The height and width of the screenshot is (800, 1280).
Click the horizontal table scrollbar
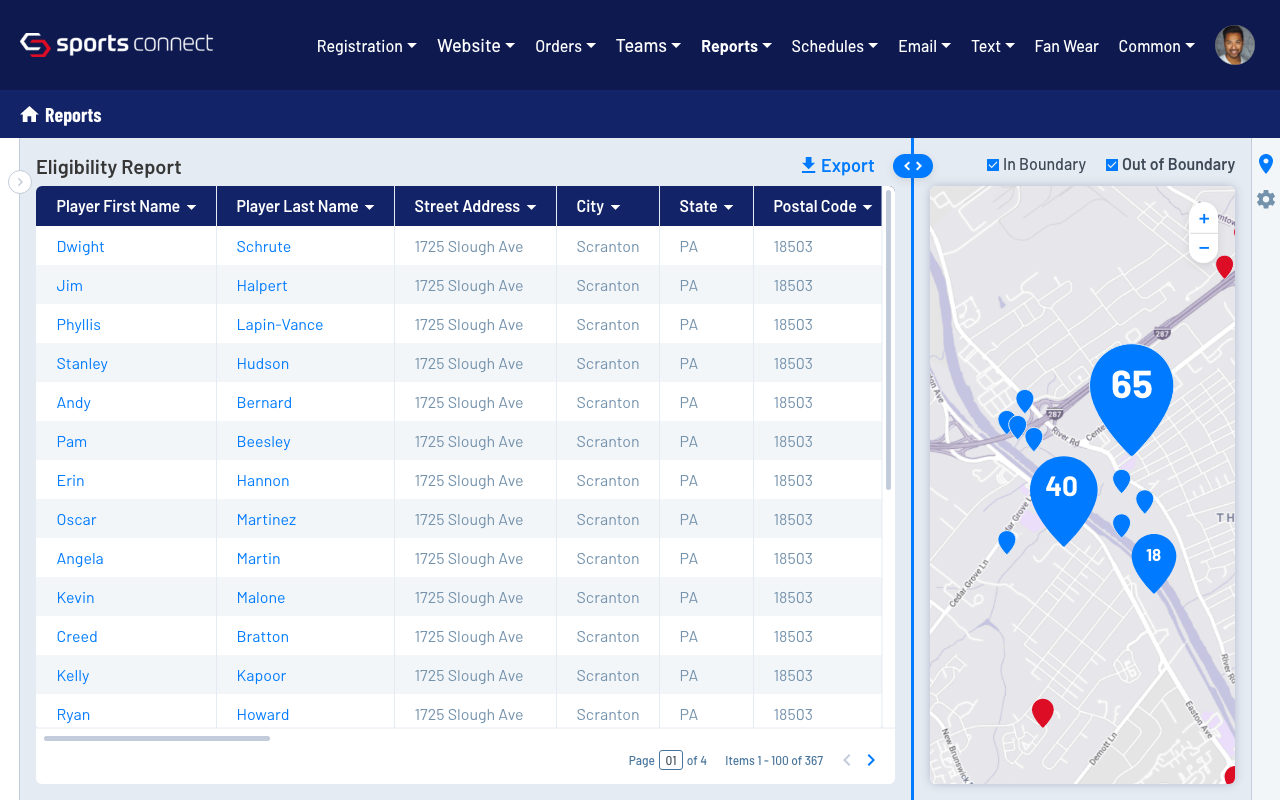point(157,739)
